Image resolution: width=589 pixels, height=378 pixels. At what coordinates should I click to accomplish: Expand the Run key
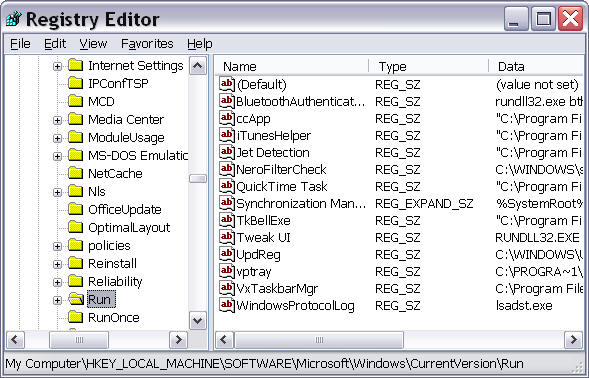click(57, 300)
